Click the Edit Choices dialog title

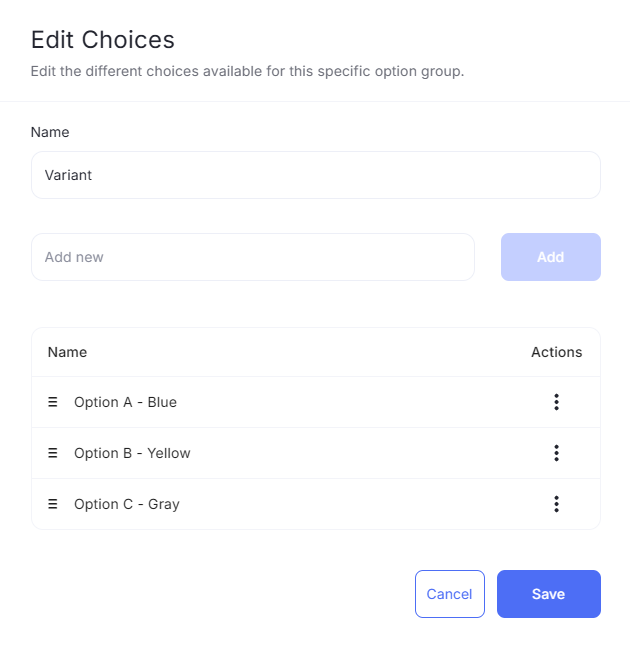pyautogui.click(x=103, y=40)
